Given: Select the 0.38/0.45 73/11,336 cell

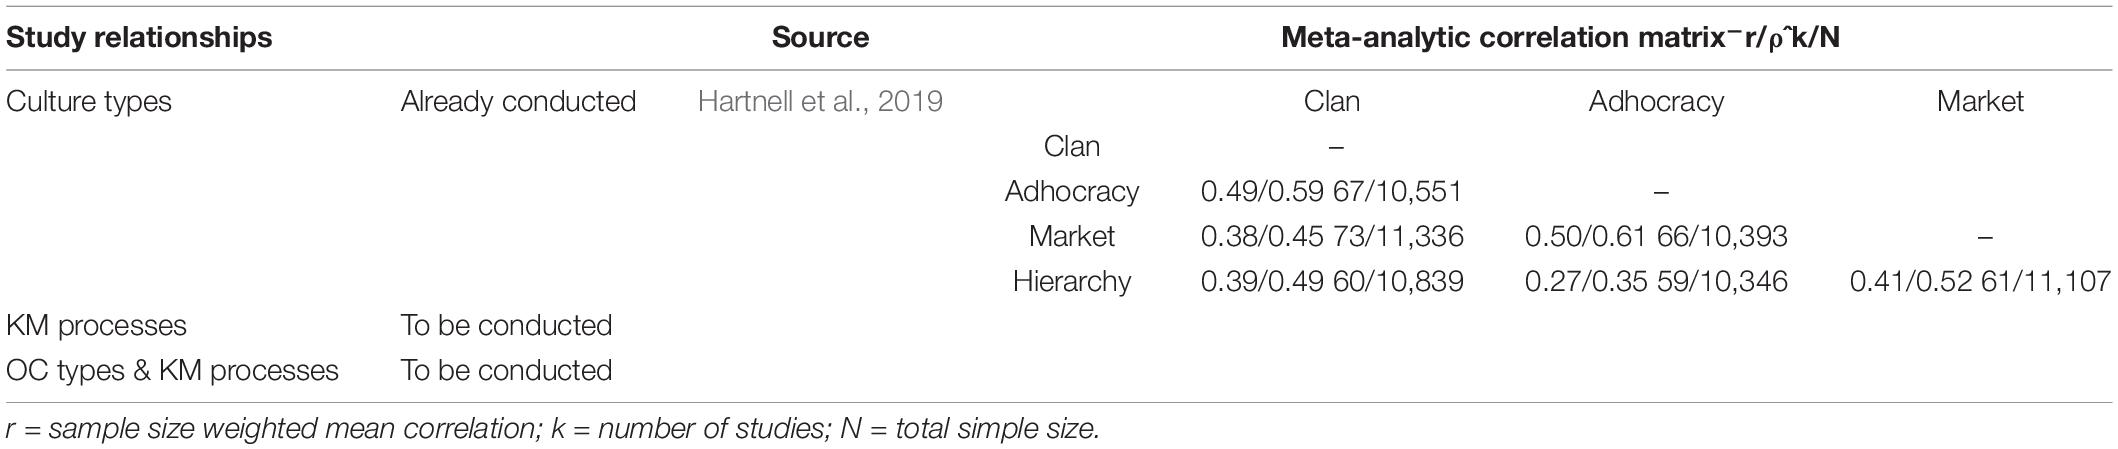Looking at the screenshot, I should (x=1332, y=236).
